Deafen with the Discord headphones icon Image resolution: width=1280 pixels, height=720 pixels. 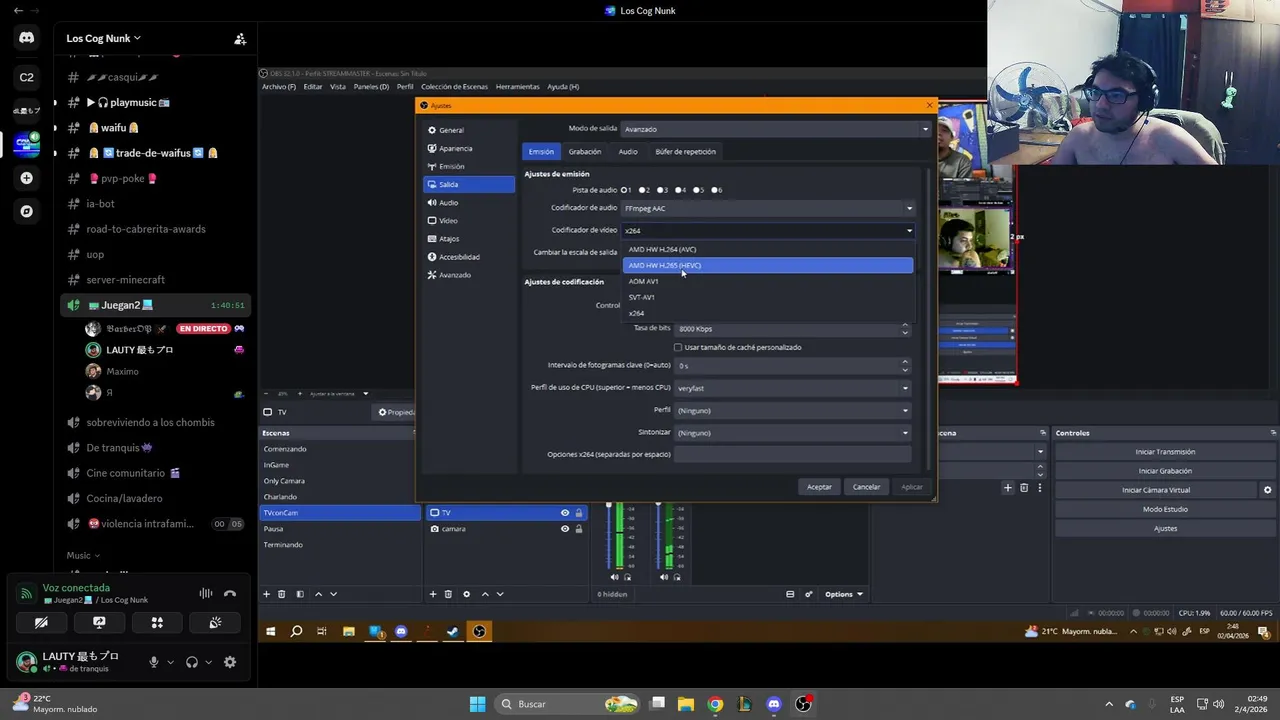pyautogui.click(x=192, y=662)
